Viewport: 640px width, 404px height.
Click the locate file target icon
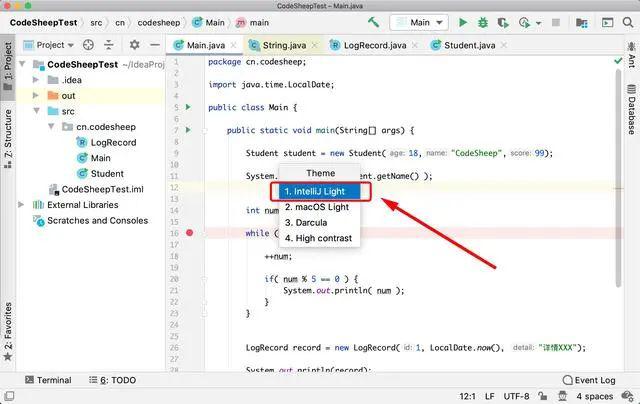[x=88, y=45]
